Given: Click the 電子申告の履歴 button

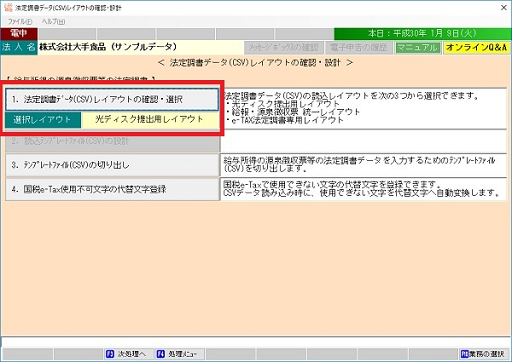Looking at the screenshot, I should (359, 48).
